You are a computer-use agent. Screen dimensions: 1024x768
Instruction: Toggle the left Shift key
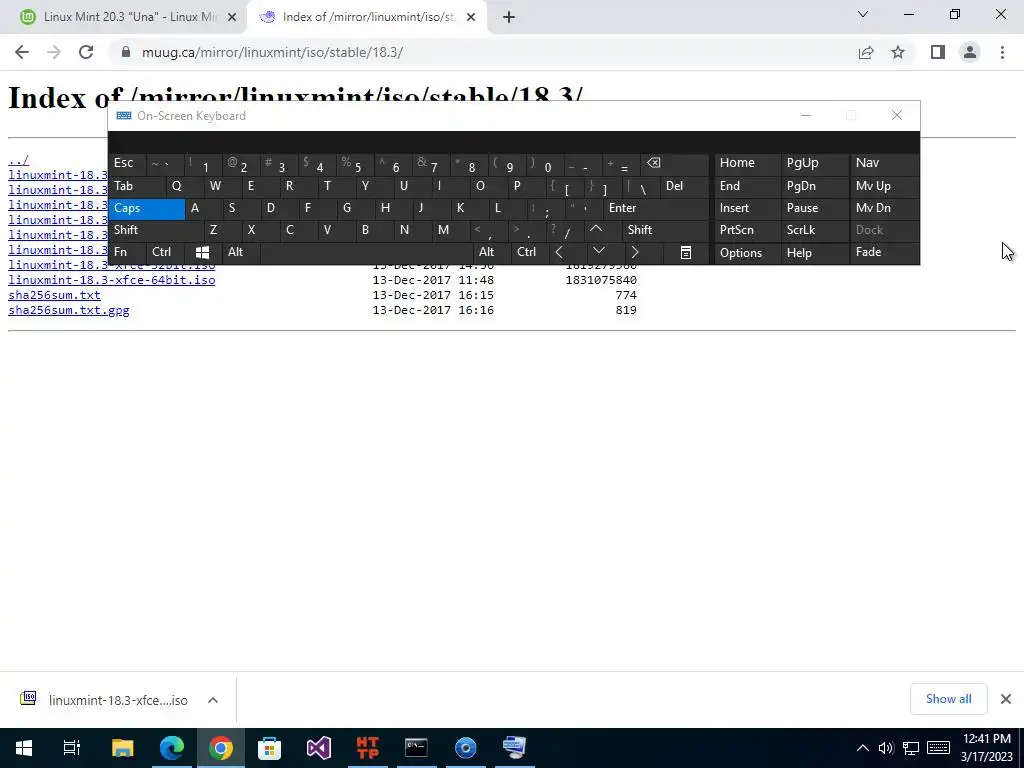tap(157, 230)
